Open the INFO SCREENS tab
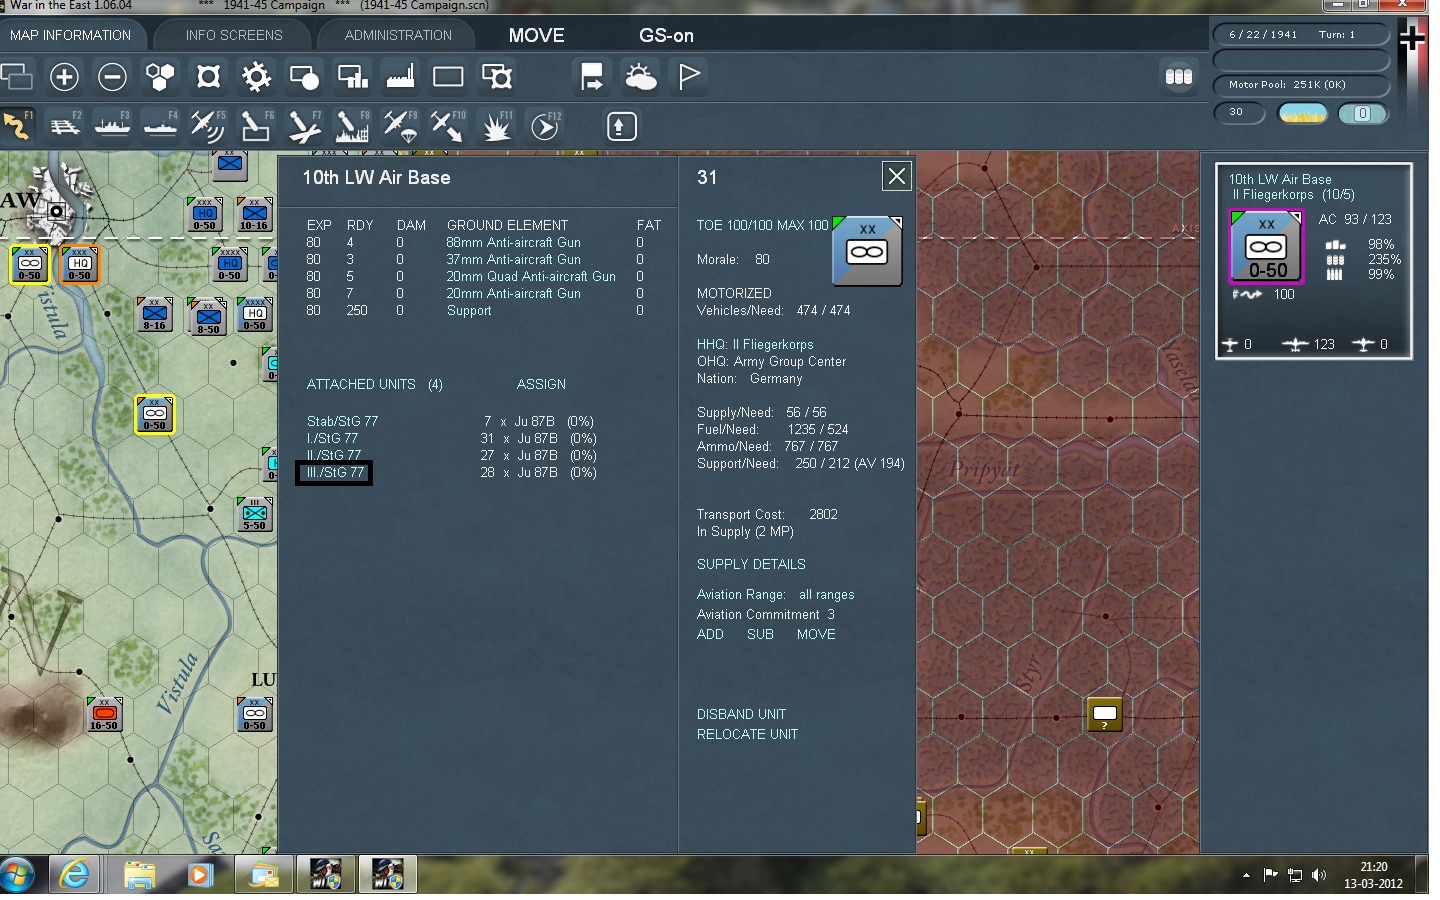The height and width of the screenshot is (900, 1440). [x=234, y=35]
